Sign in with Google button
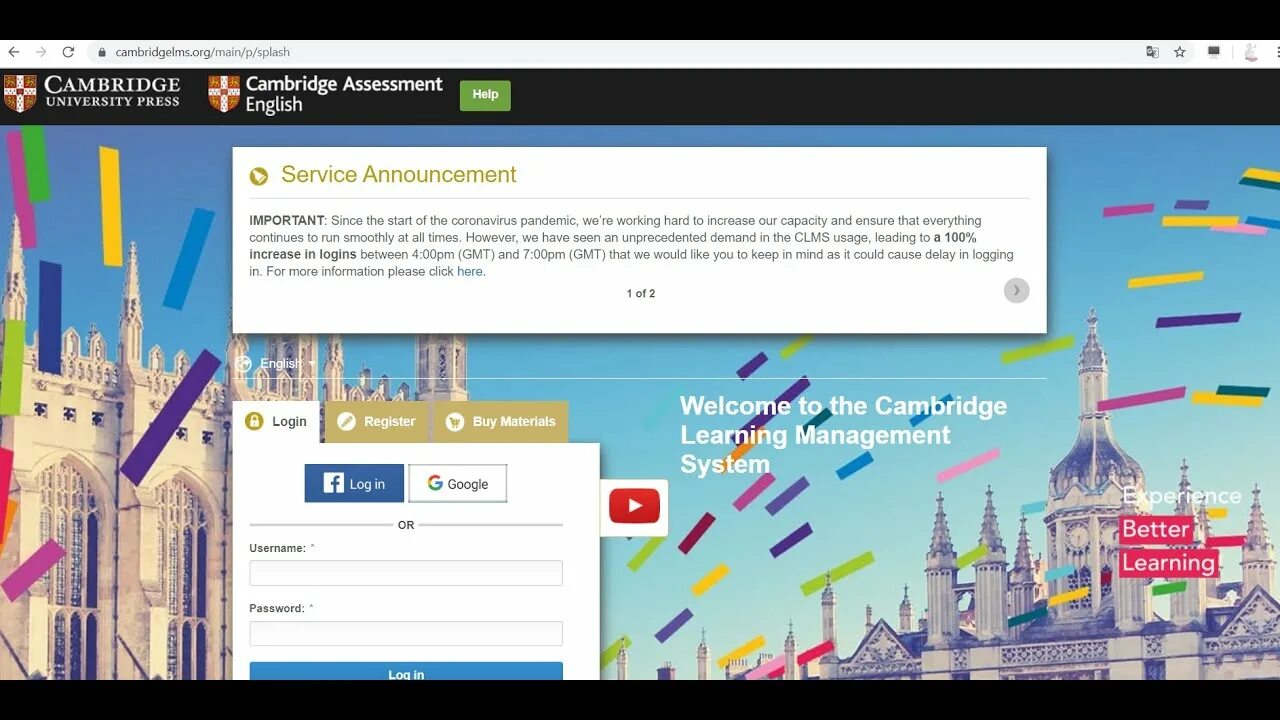 [457, 483]
